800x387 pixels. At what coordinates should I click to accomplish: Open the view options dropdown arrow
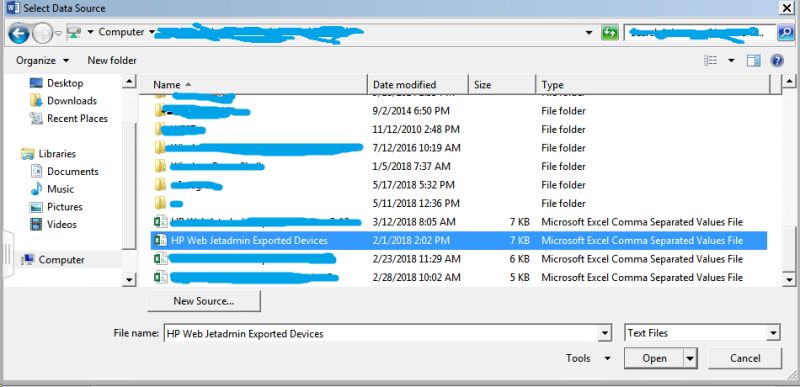731,61
